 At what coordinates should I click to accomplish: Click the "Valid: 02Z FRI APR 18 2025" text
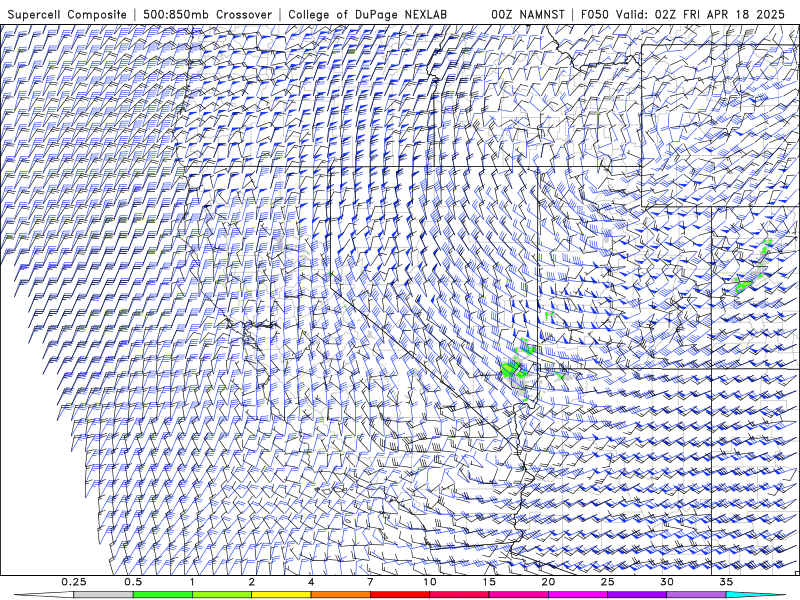[700, 14]
